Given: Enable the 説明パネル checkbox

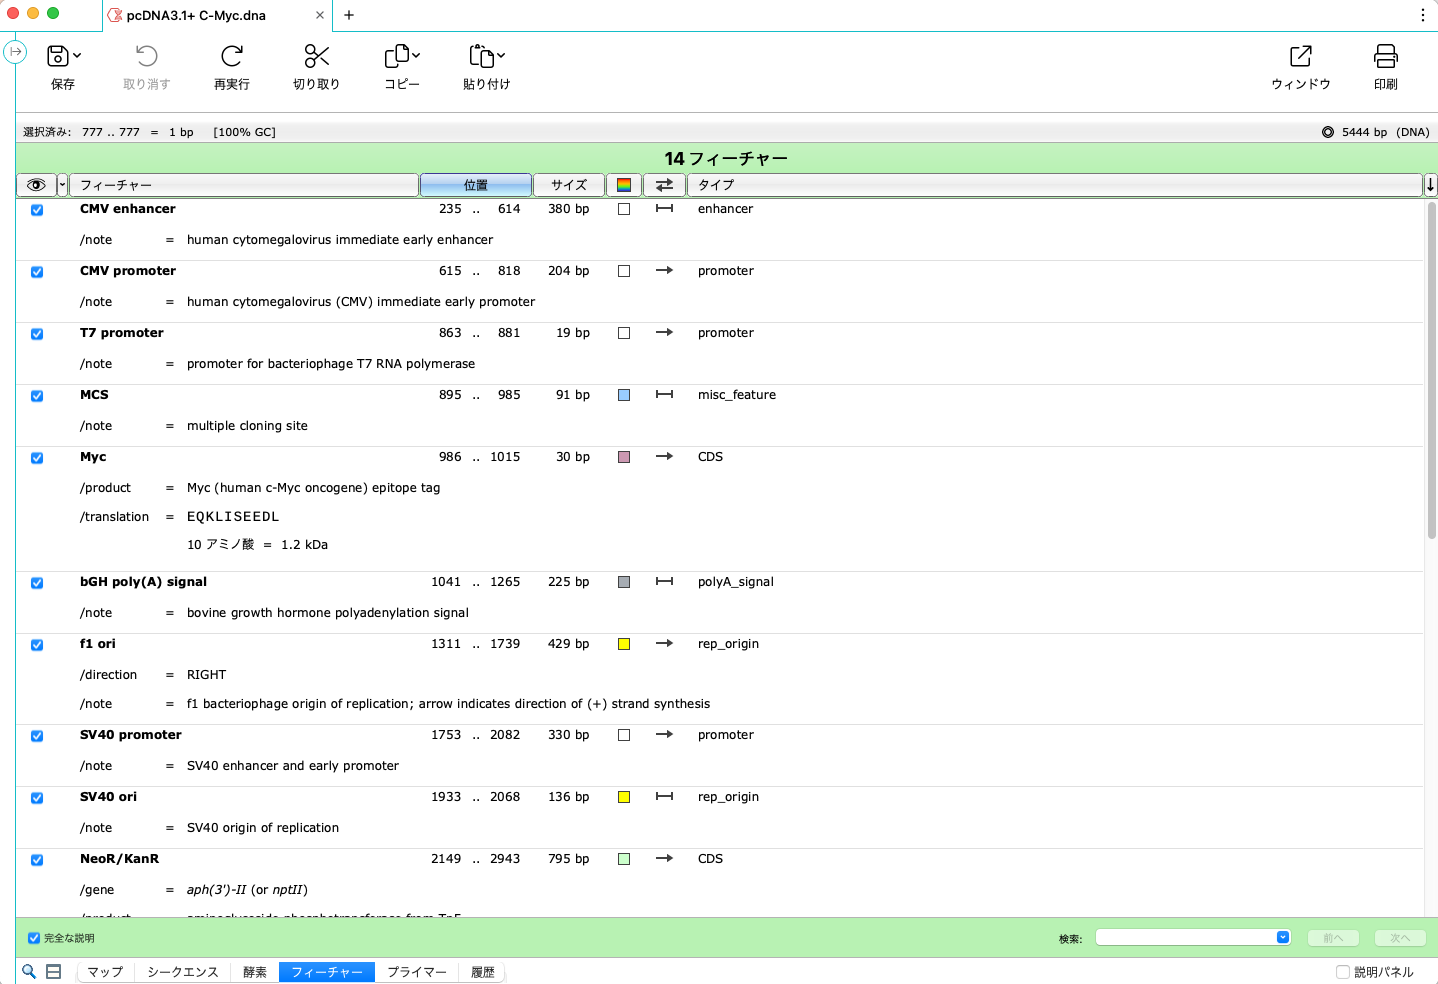Looking at the screenshot, I should click(x=1343, y=972).
